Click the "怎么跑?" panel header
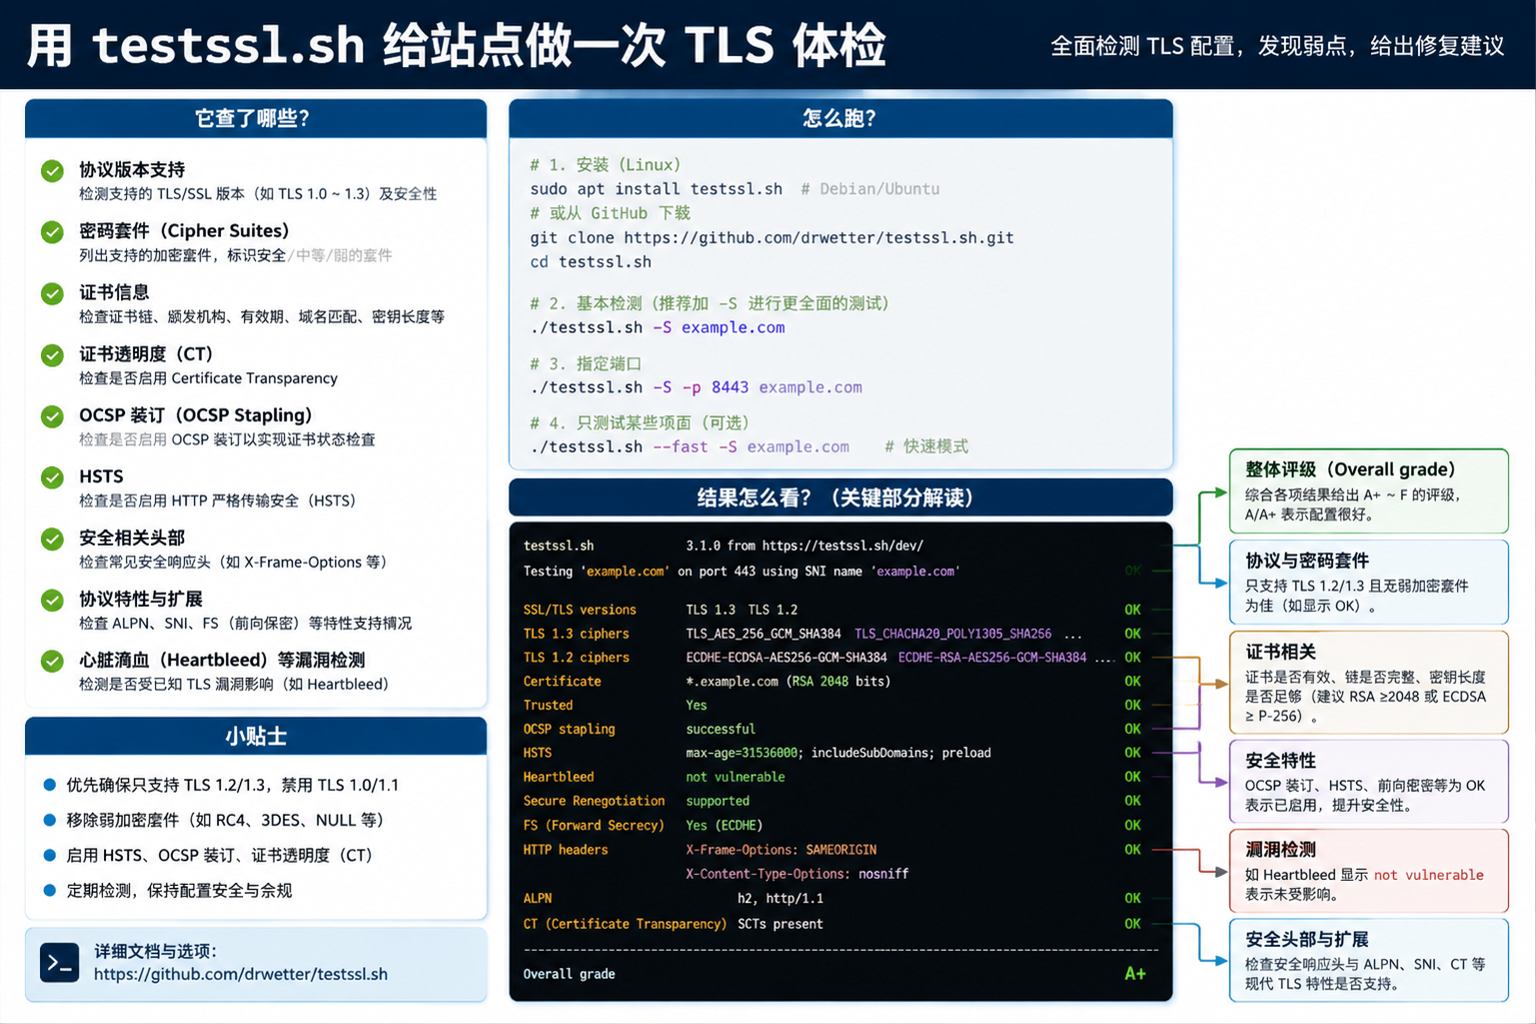 pos(840,119)
